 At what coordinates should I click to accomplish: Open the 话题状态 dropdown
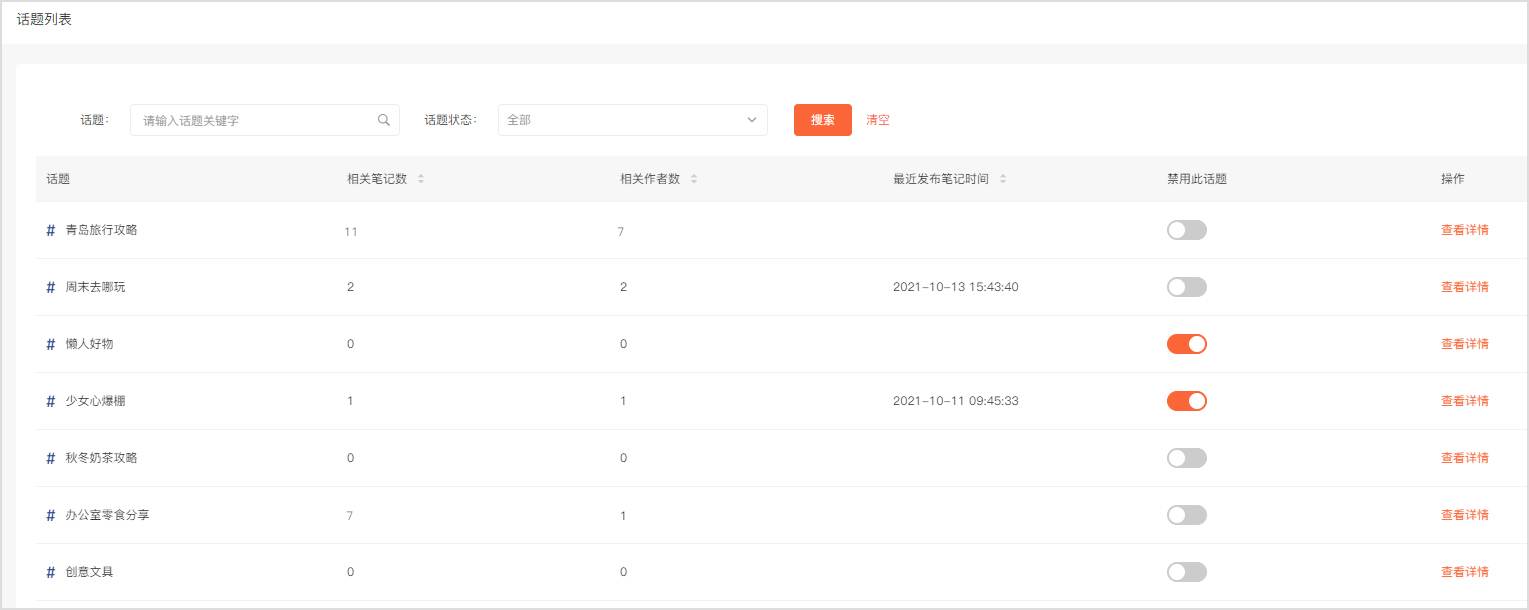pyautogui.click(x=632, y=120)
